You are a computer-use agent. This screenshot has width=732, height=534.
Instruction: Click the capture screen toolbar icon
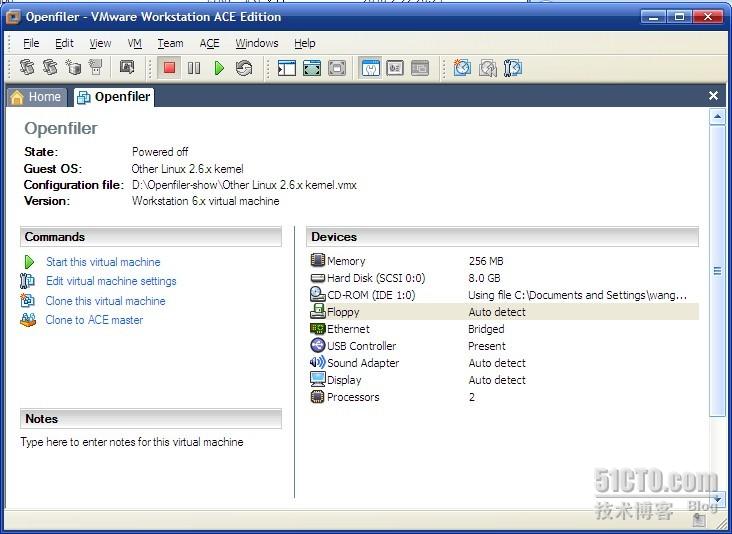[127, 67]
